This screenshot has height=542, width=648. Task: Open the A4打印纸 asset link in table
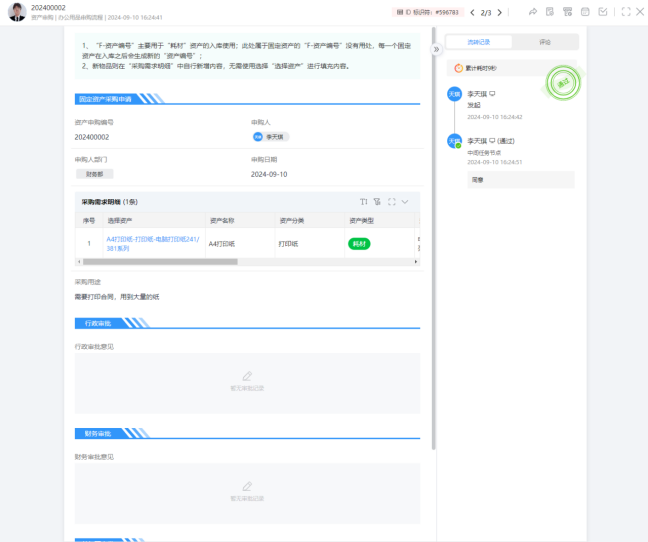pos(152,243)
